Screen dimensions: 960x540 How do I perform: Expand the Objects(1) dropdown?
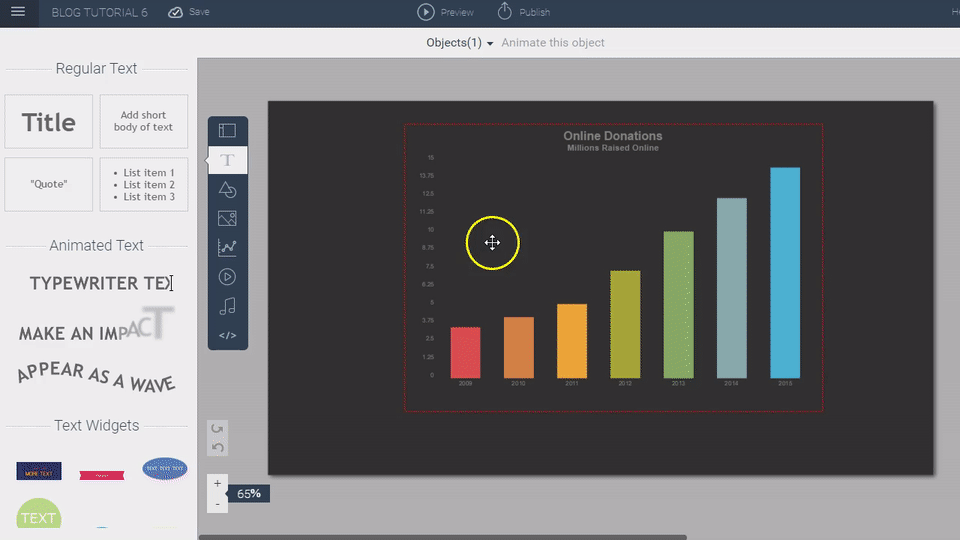point(460,43)
